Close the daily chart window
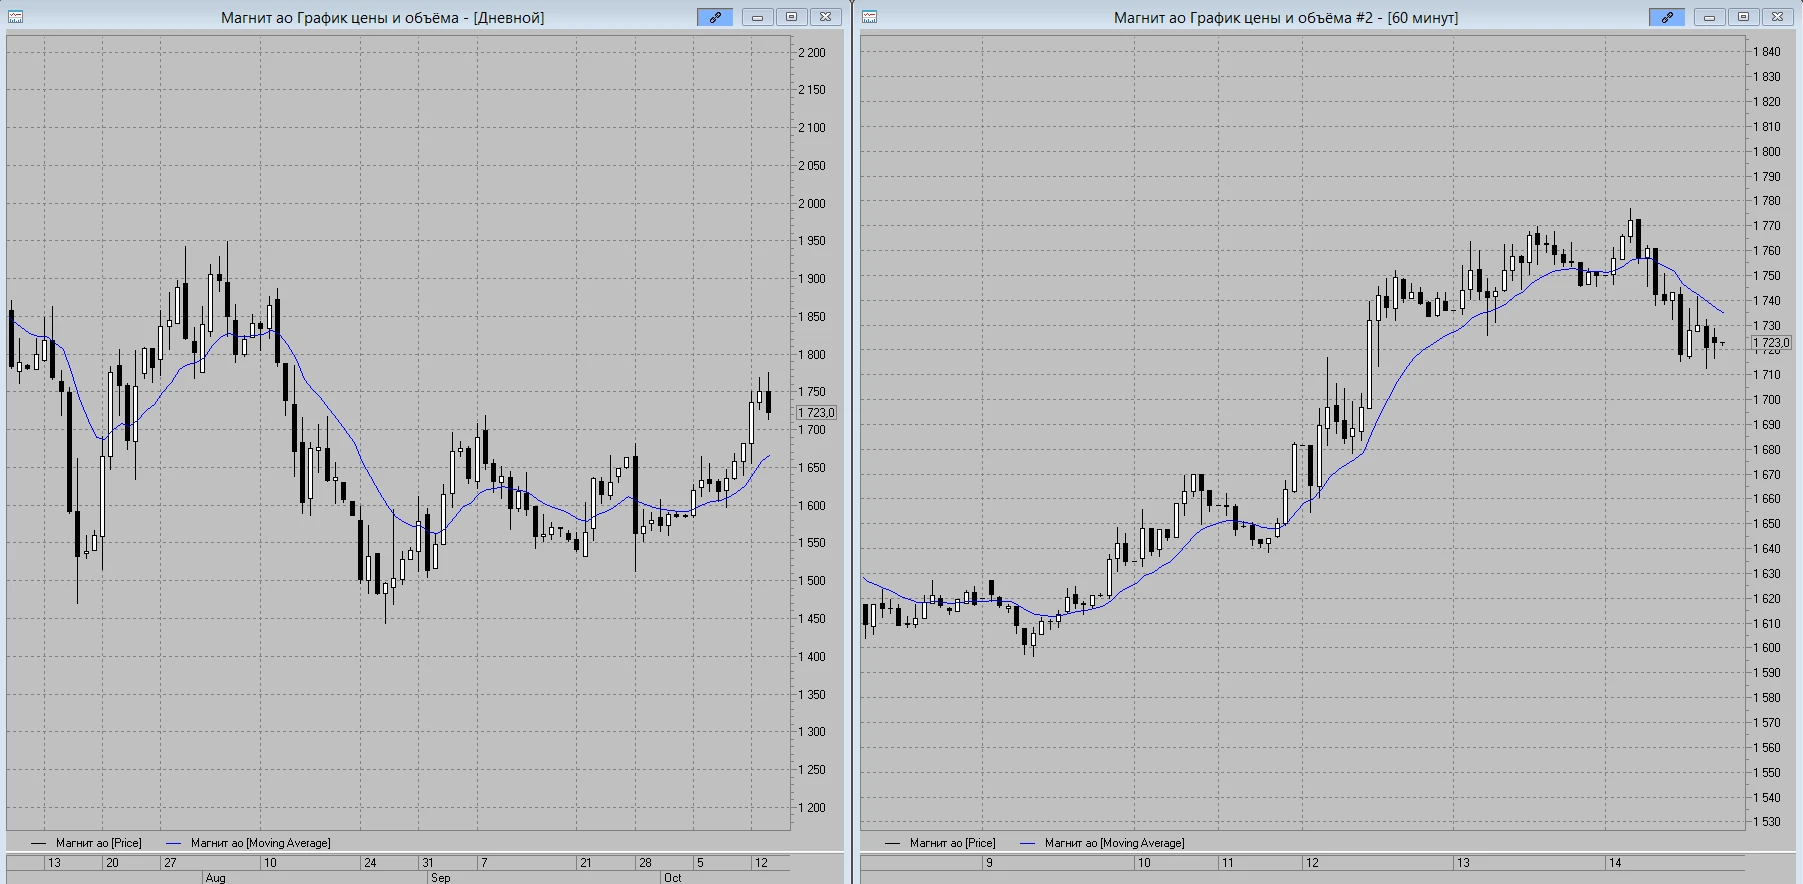 [x=825, y=17]
